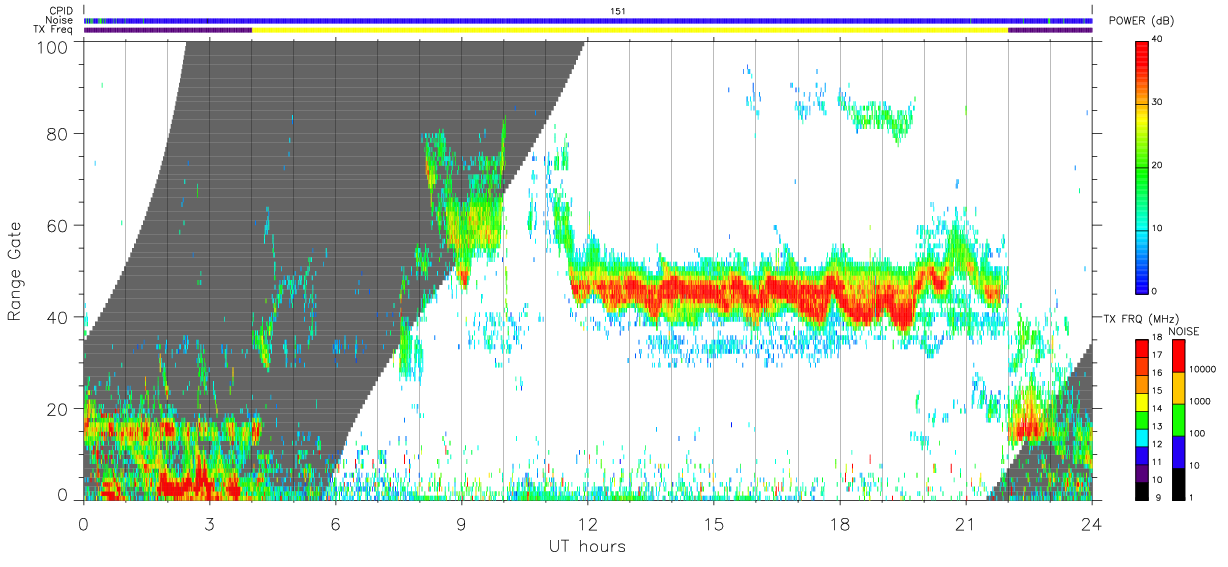This screenshot has height=567, width=1228.
Task: Click the Noise row label
Action: pos(60,20)
